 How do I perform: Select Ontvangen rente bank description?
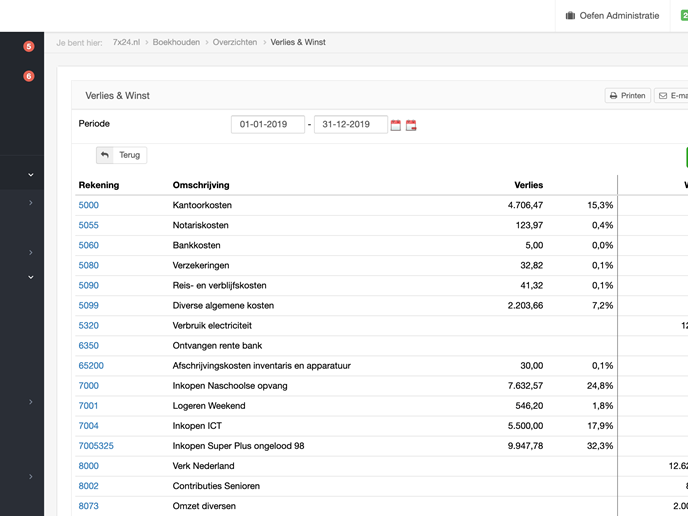coord(217,346)
